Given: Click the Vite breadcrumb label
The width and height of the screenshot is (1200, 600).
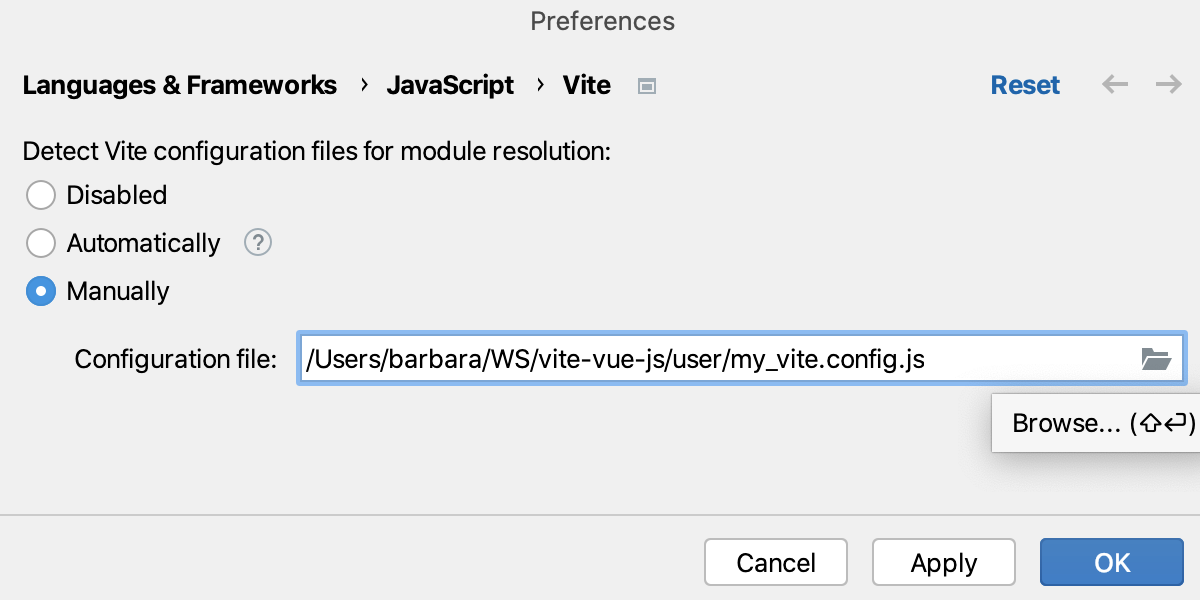Looking at the screenshot, I should (x=587, y=85).
